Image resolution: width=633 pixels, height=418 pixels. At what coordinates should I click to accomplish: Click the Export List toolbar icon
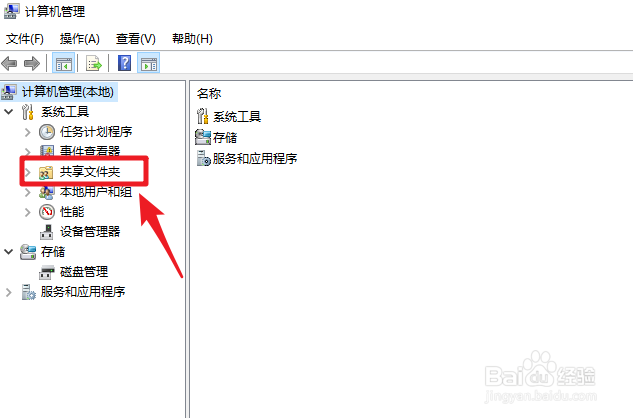[94, 63]
